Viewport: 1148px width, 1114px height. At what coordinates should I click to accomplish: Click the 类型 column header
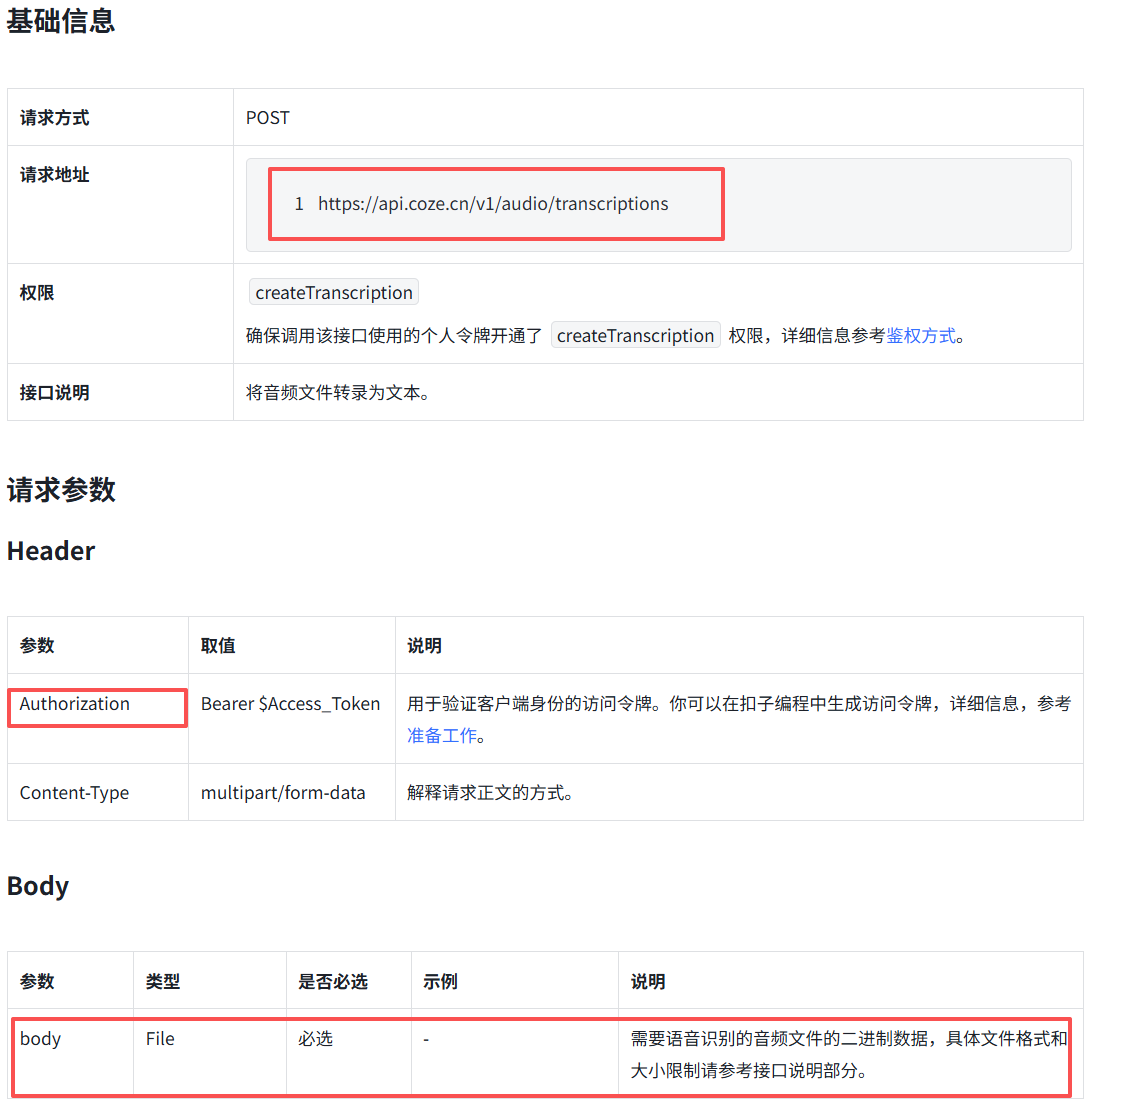[163, 982]
